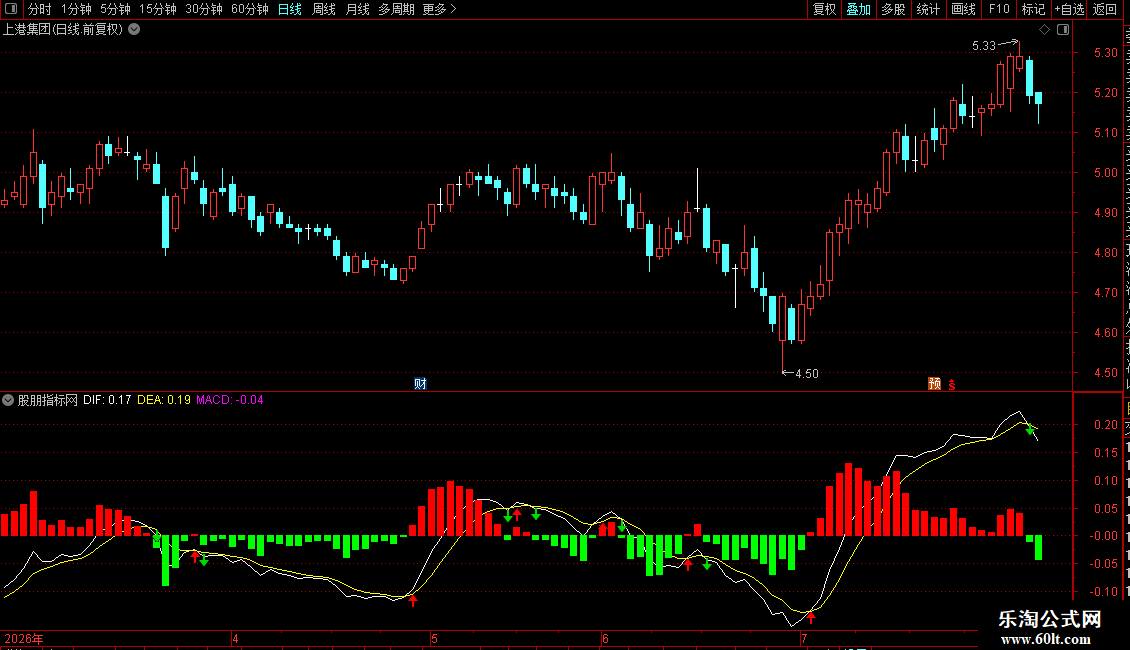Open the 股朋指标网 indicator dropdown
Viewport: 1130px width, 650px height.
pyautogui.click(x=8, y=400)
